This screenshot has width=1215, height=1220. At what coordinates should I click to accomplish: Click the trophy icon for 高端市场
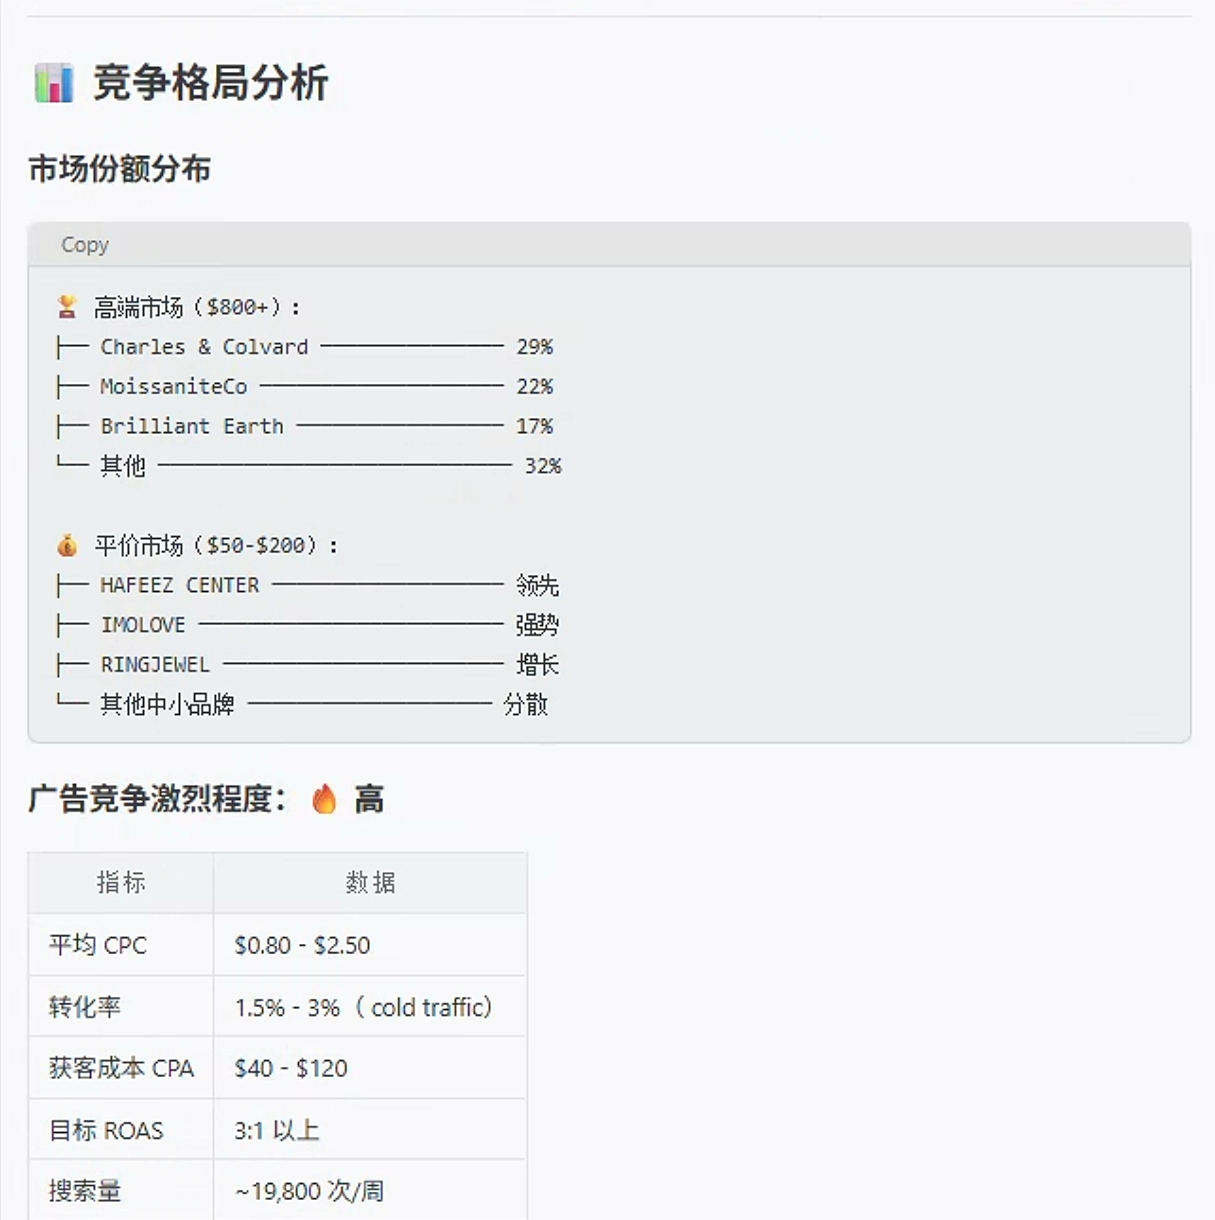[x=67, y=306]
